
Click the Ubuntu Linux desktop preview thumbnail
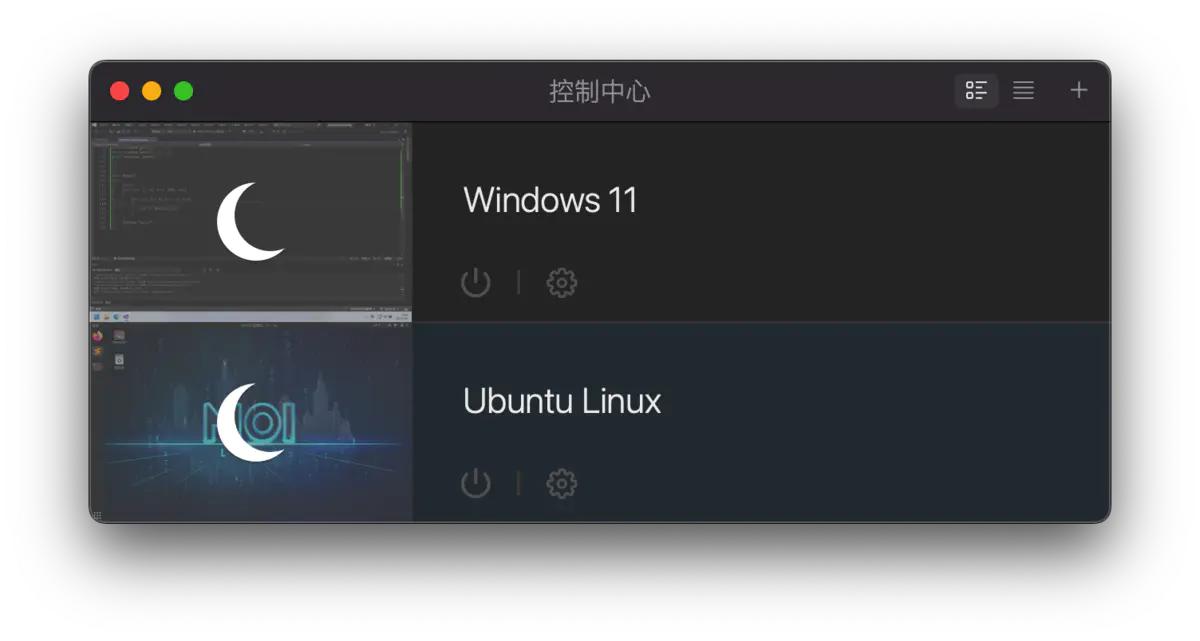click(251, 422)
